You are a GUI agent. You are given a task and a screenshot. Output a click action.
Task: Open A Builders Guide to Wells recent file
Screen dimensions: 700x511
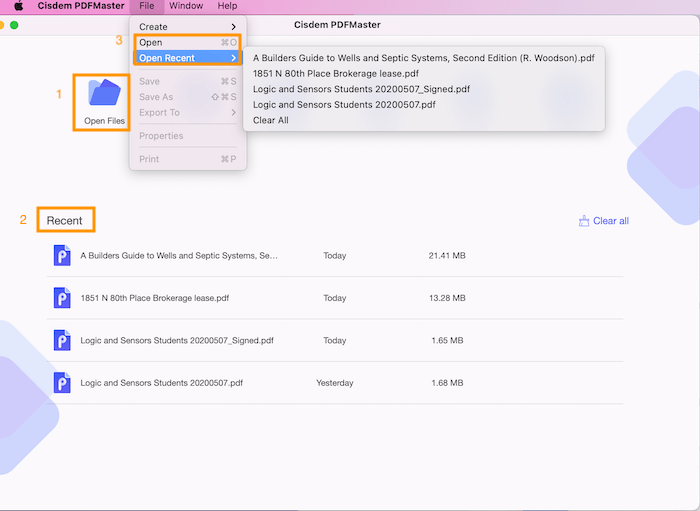click(x=335, y=256)
